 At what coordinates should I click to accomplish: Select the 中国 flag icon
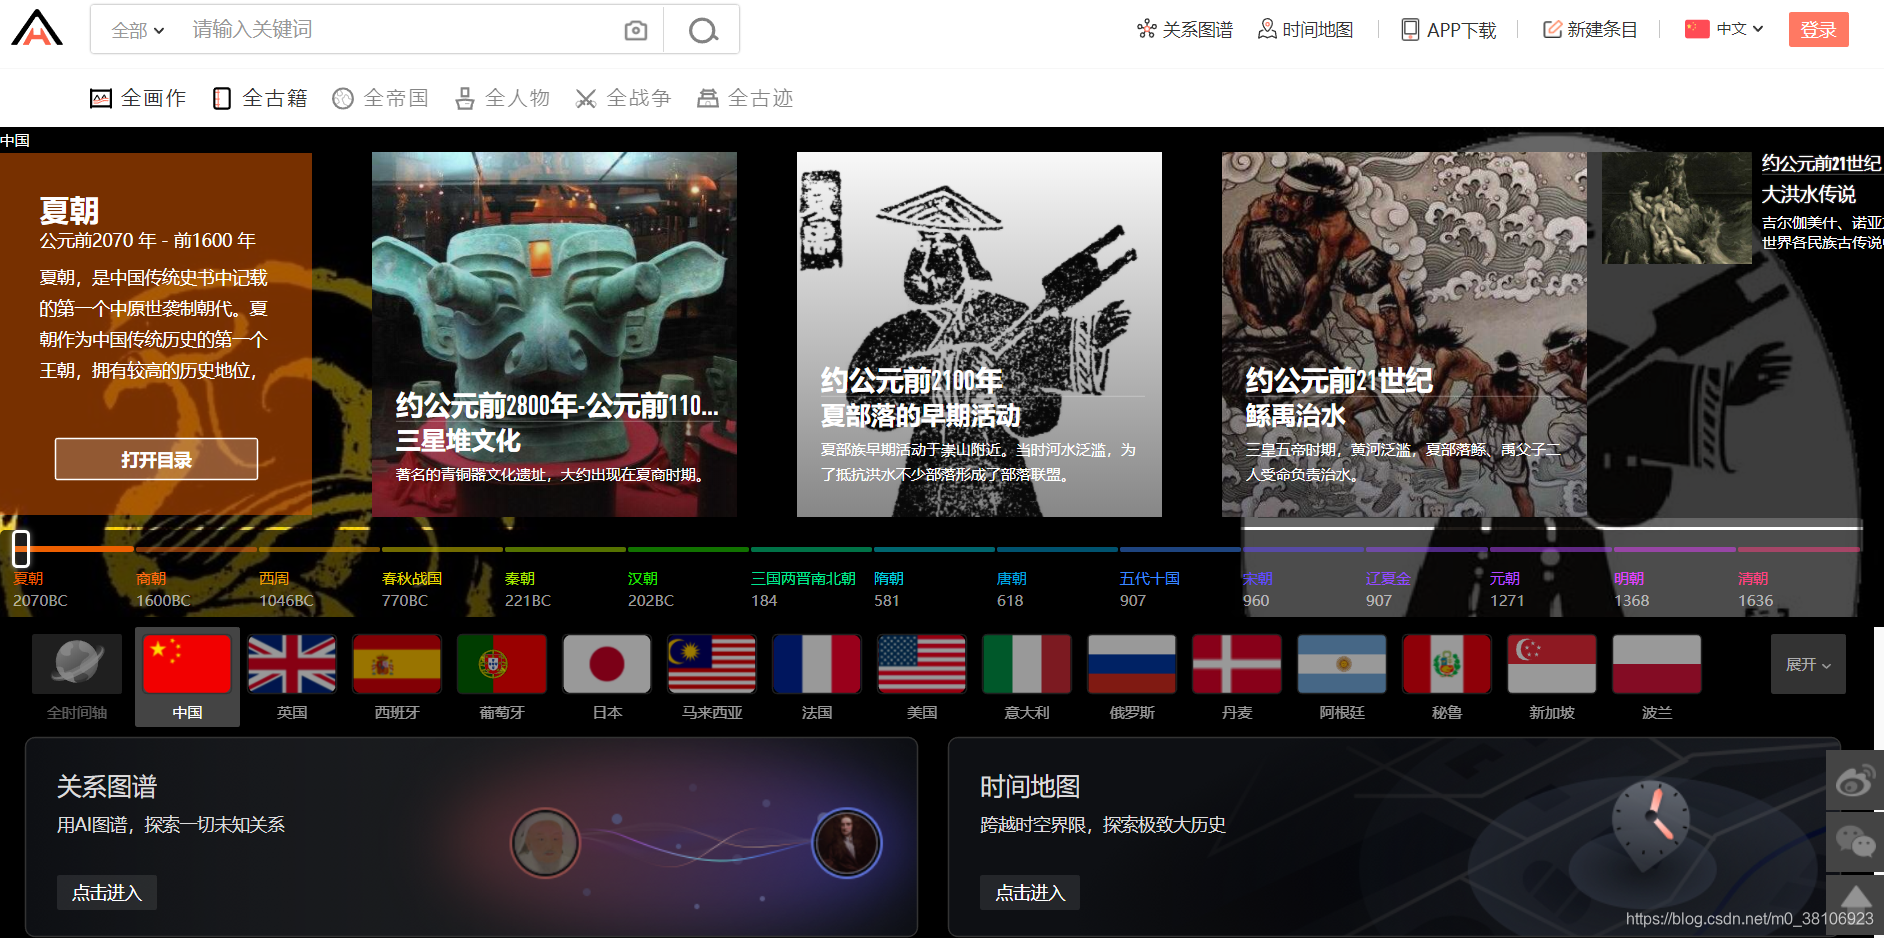point(187,664)
